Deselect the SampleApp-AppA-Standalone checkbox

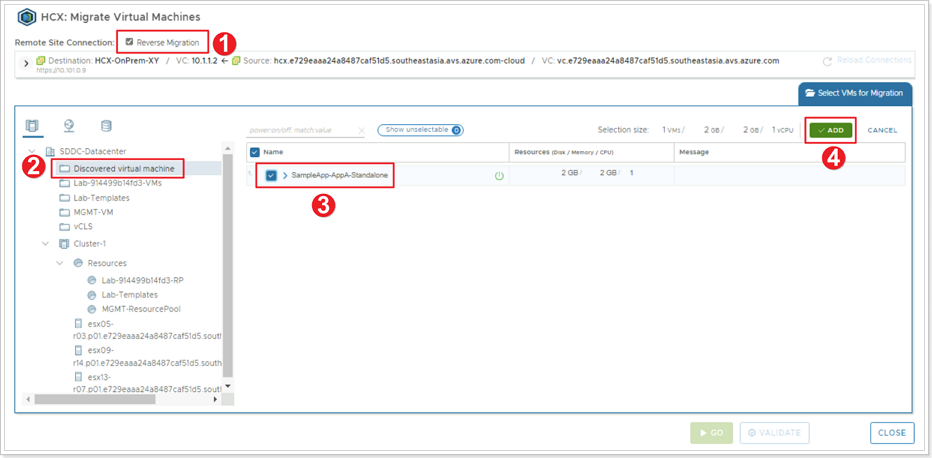271,176
